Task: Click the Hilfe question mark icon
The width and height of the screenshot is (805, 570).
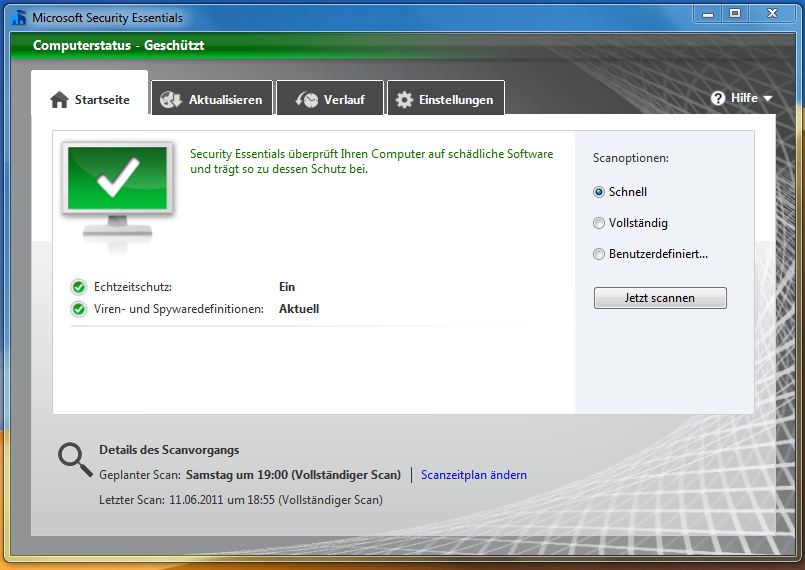Action: (x=718, y=98)
